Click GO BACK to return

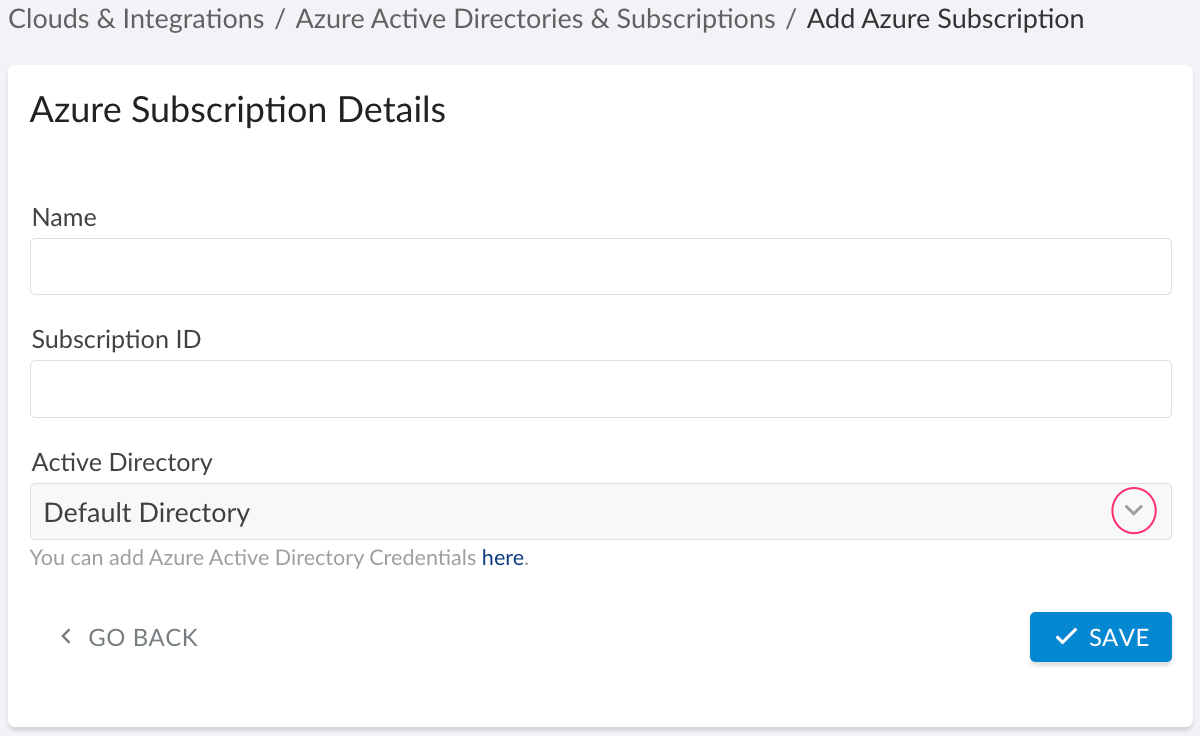143,636
